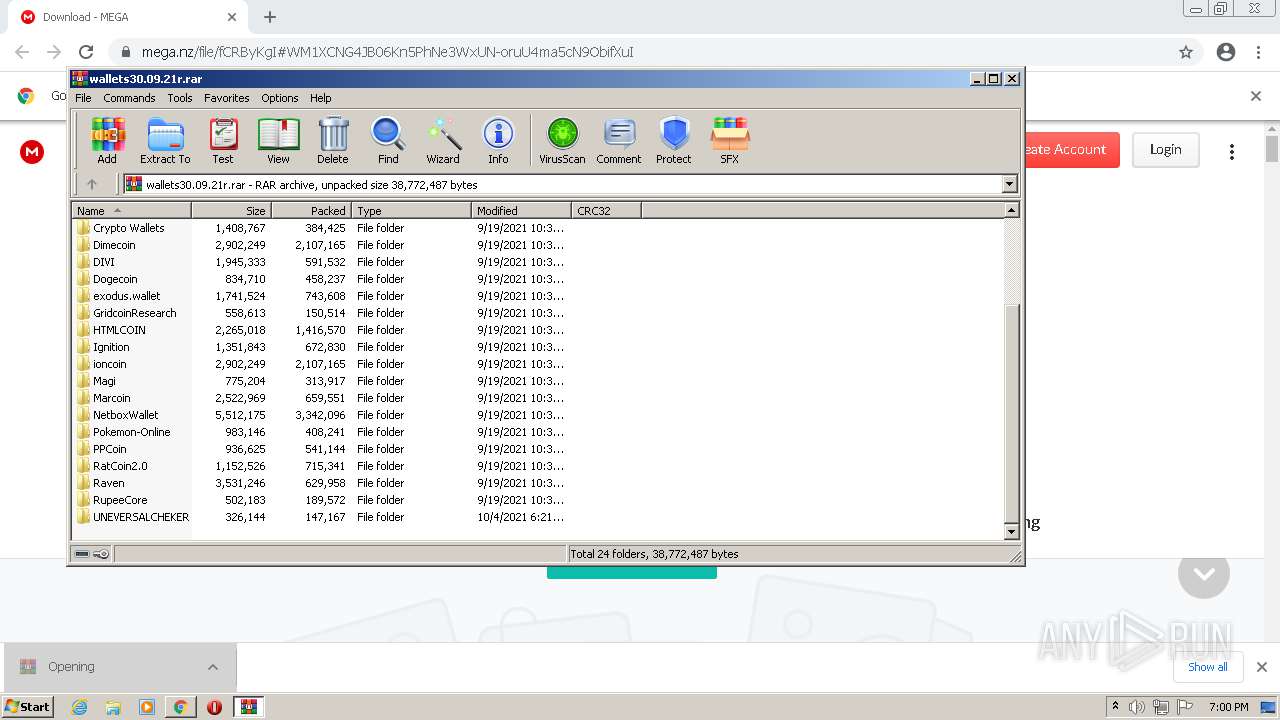Click the Protect shield icon

[x=674, y=141]
